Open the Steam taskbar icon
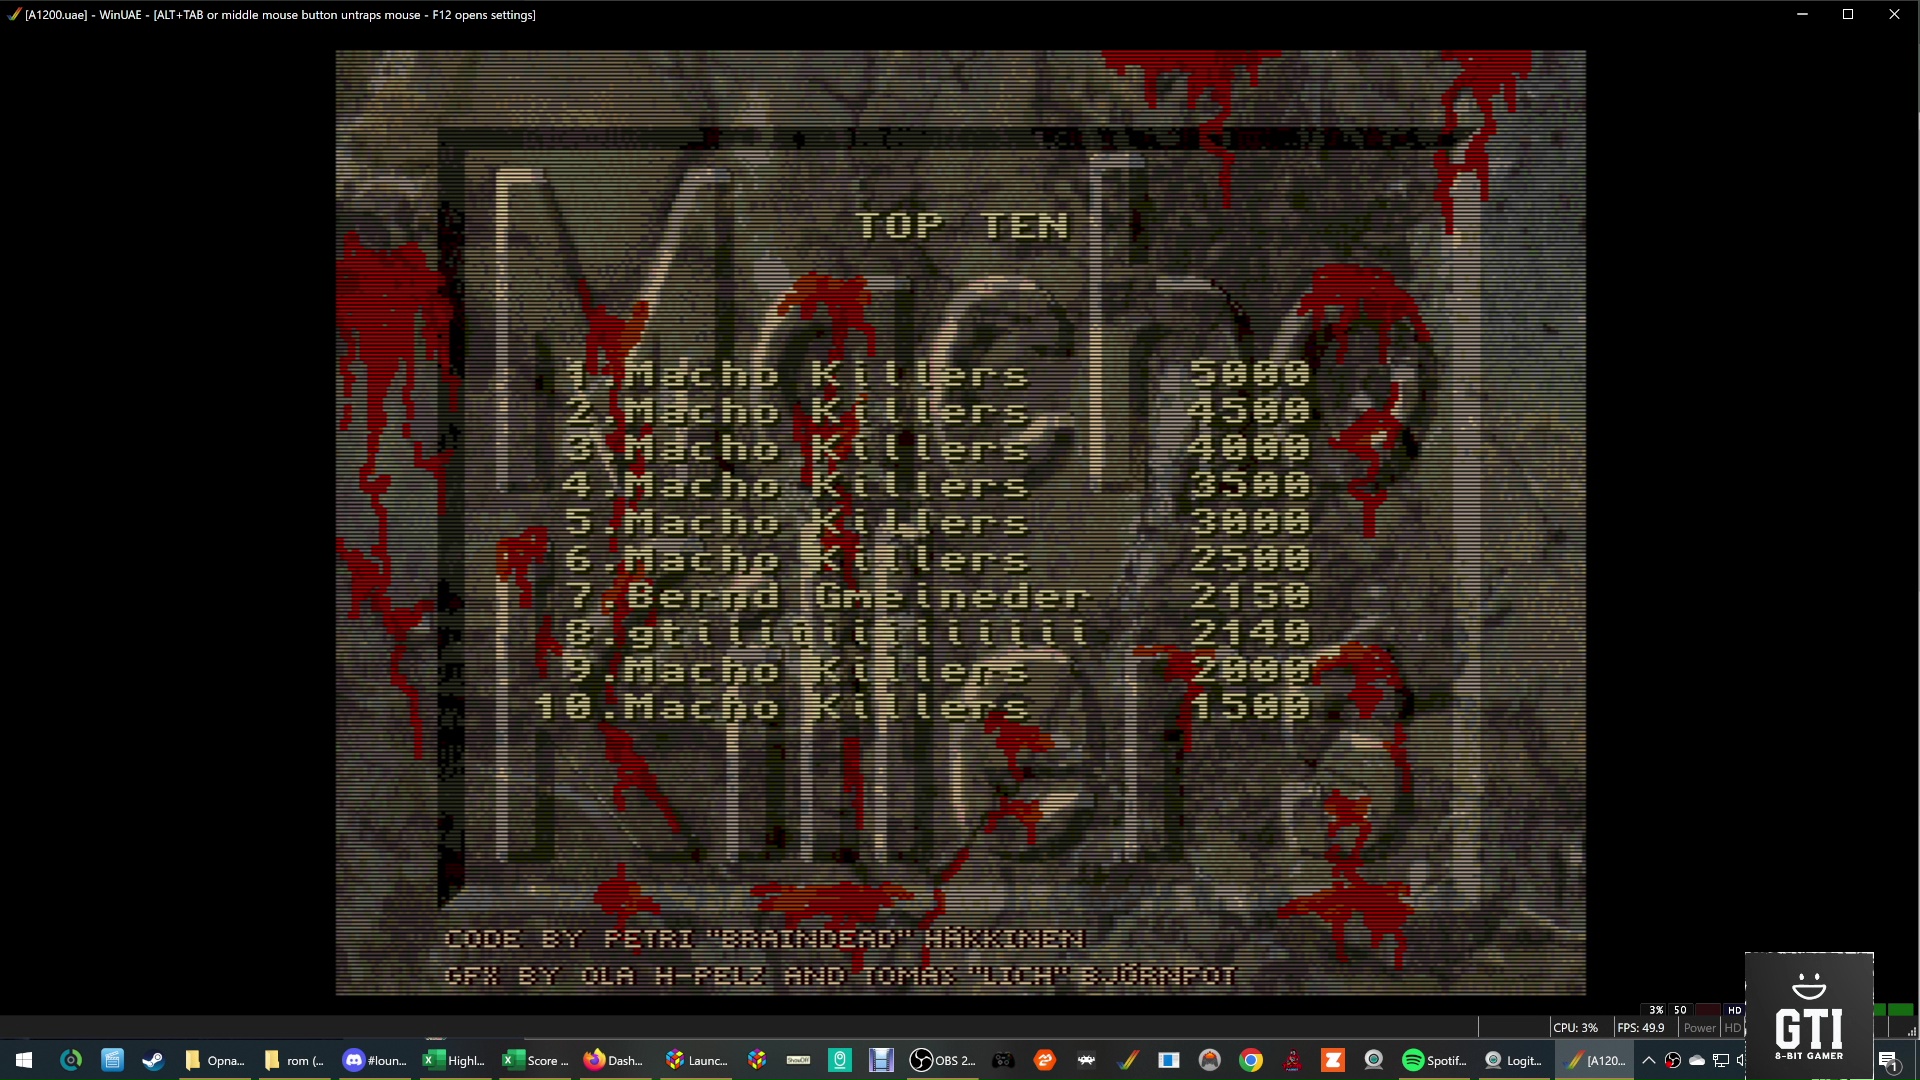1920x1080 pixels. click(x=153, y=1060)
